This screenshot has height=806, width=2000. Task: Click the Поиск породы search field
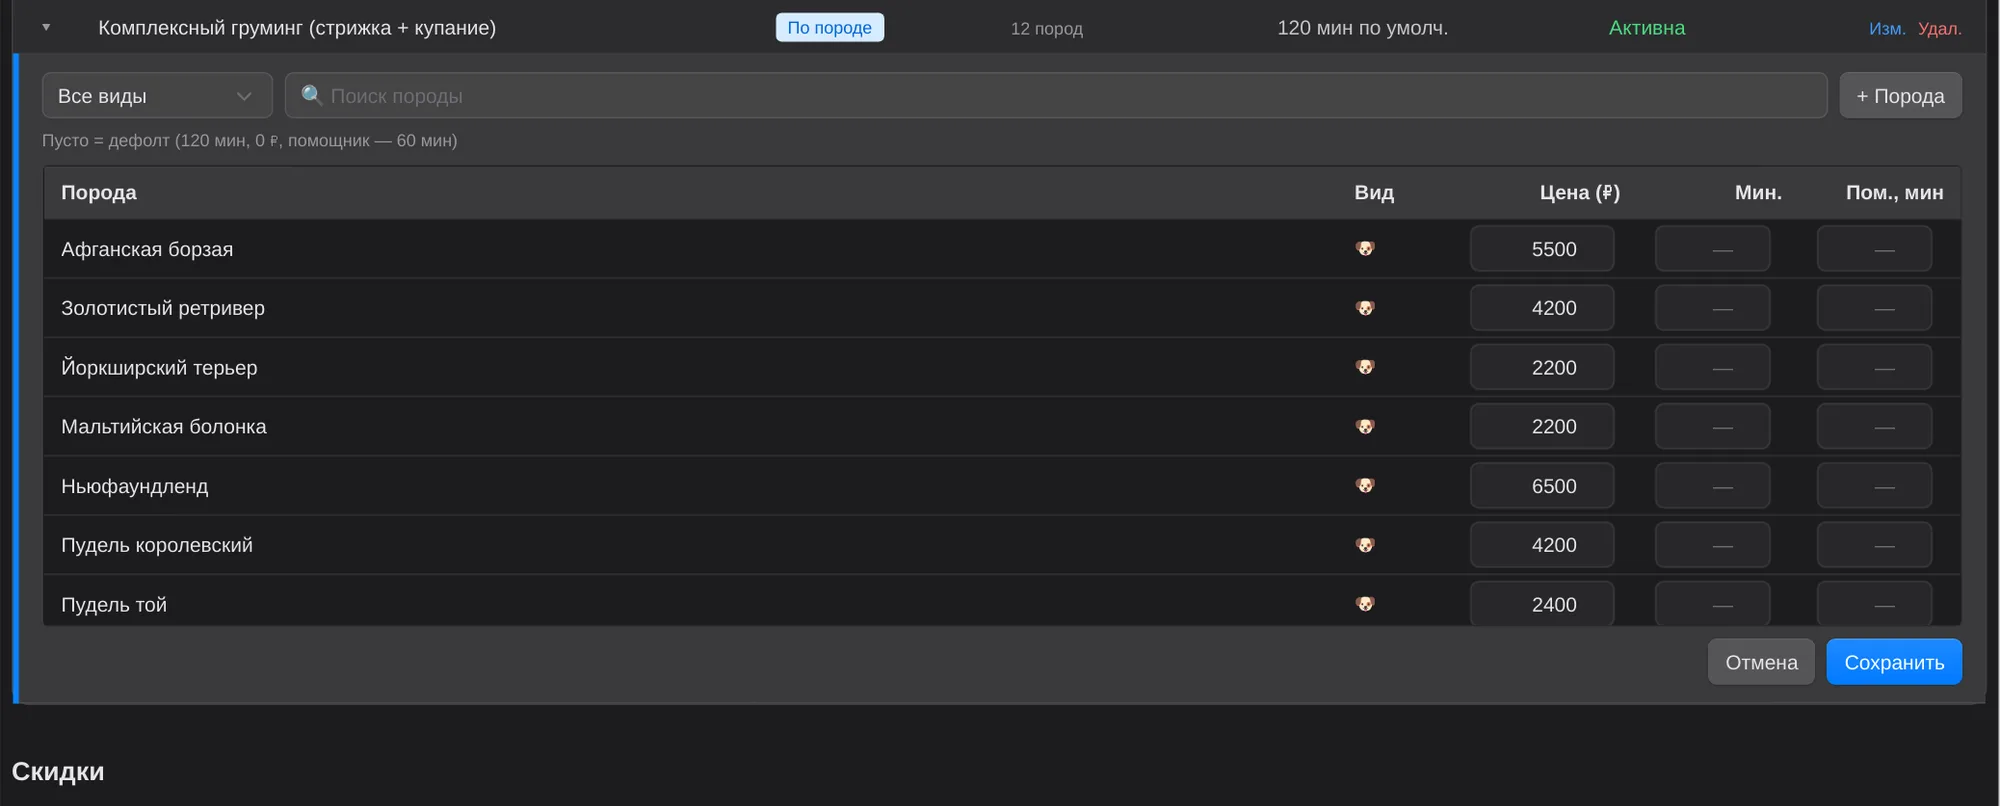pyautogui.click(x=1056, y=96)
